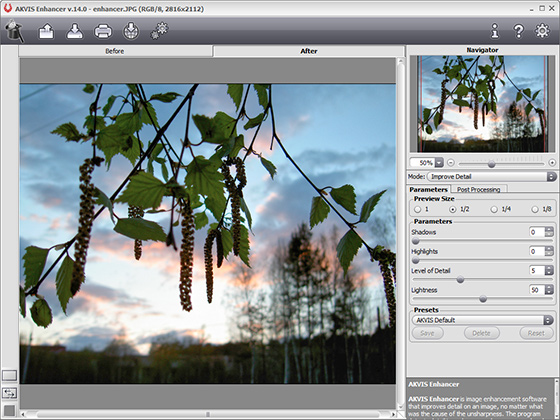Click the Level of Detail slider handle
This screenshot has height=420, width=560.
click(460, 280)
